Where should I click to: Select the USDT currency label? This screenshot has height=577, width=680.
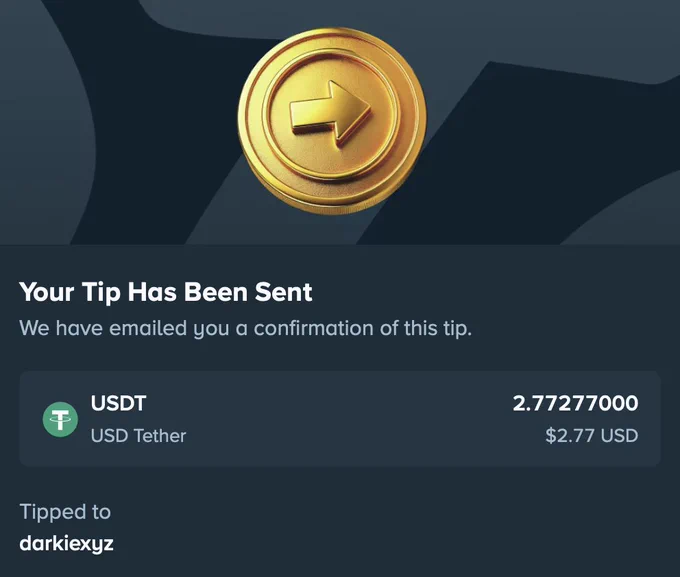pos(118,403)
